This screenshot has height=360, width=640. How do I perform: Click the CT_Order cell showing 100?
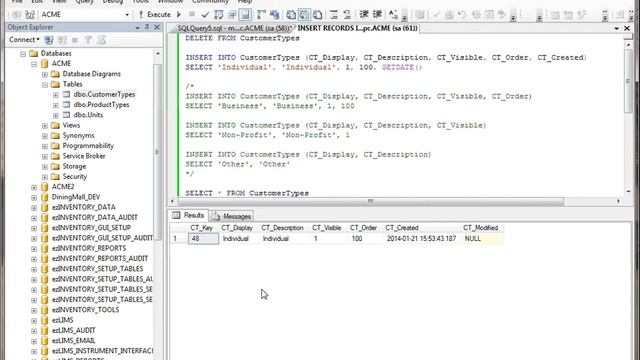pos(365,238)
